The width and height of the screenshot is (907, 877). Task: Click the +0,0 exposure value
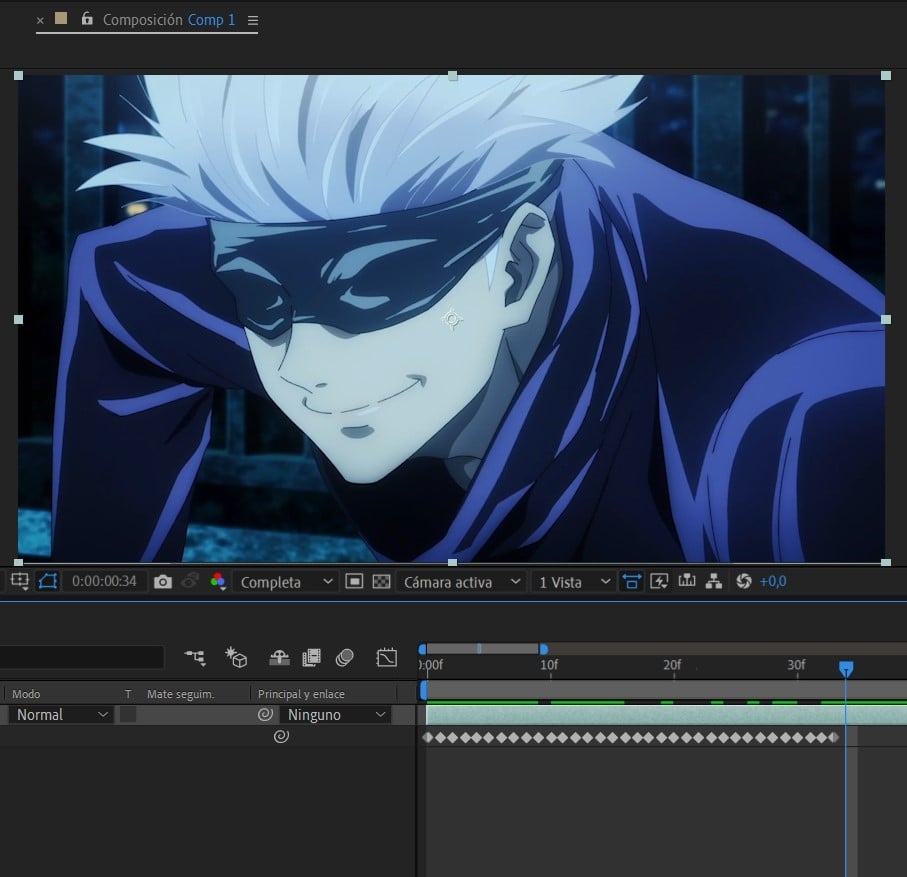click(x=773, y=581)
